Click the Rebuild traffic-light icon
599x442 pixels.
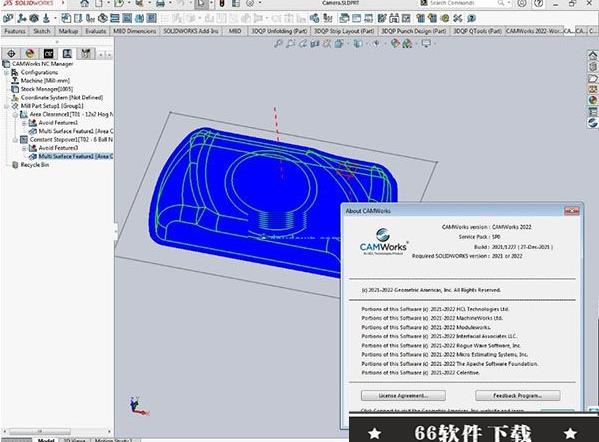coord(222,3)
